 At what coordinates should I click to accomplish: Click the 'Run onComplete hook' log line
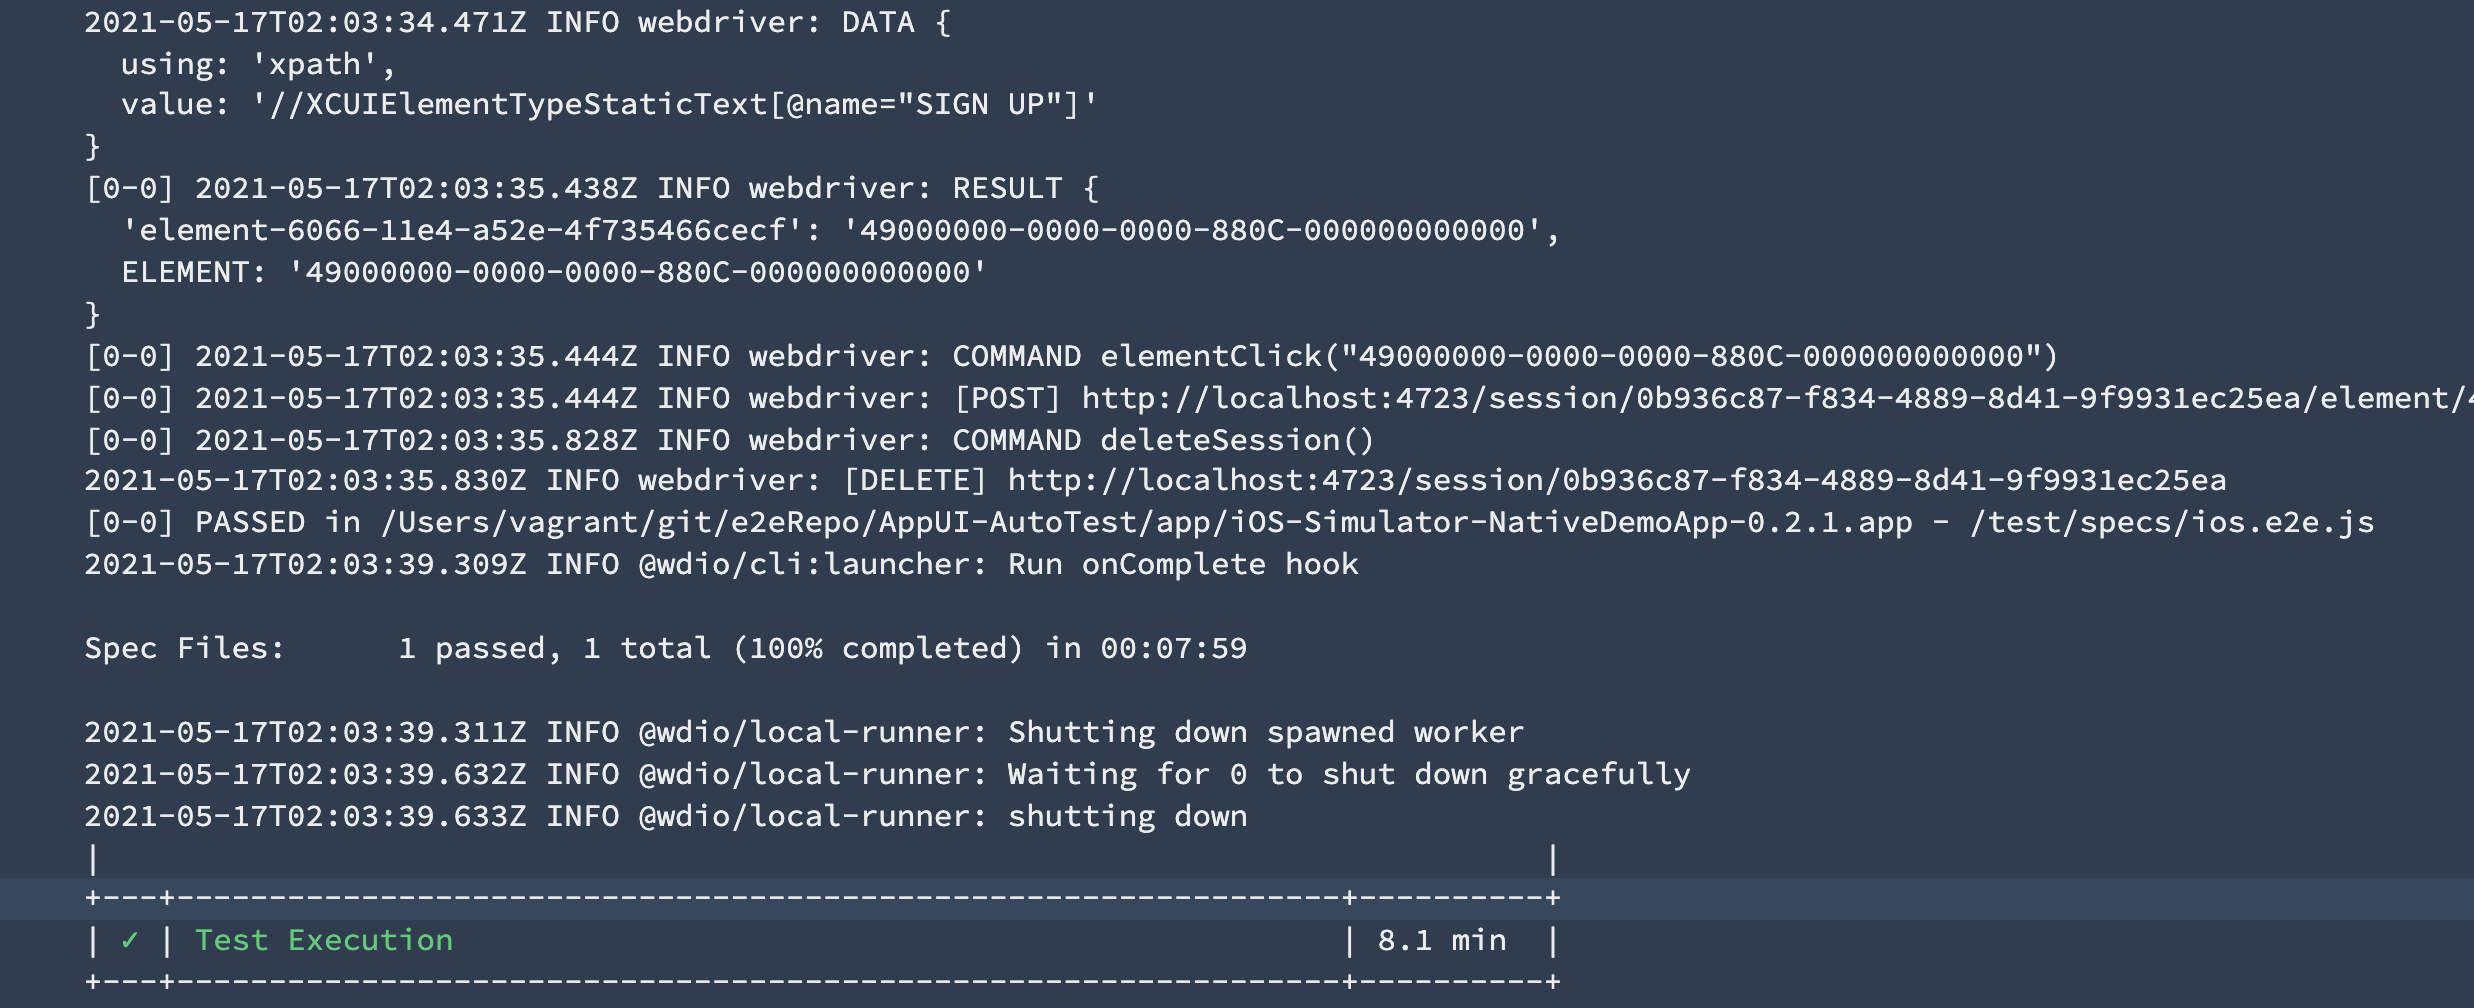point(1182,565)
